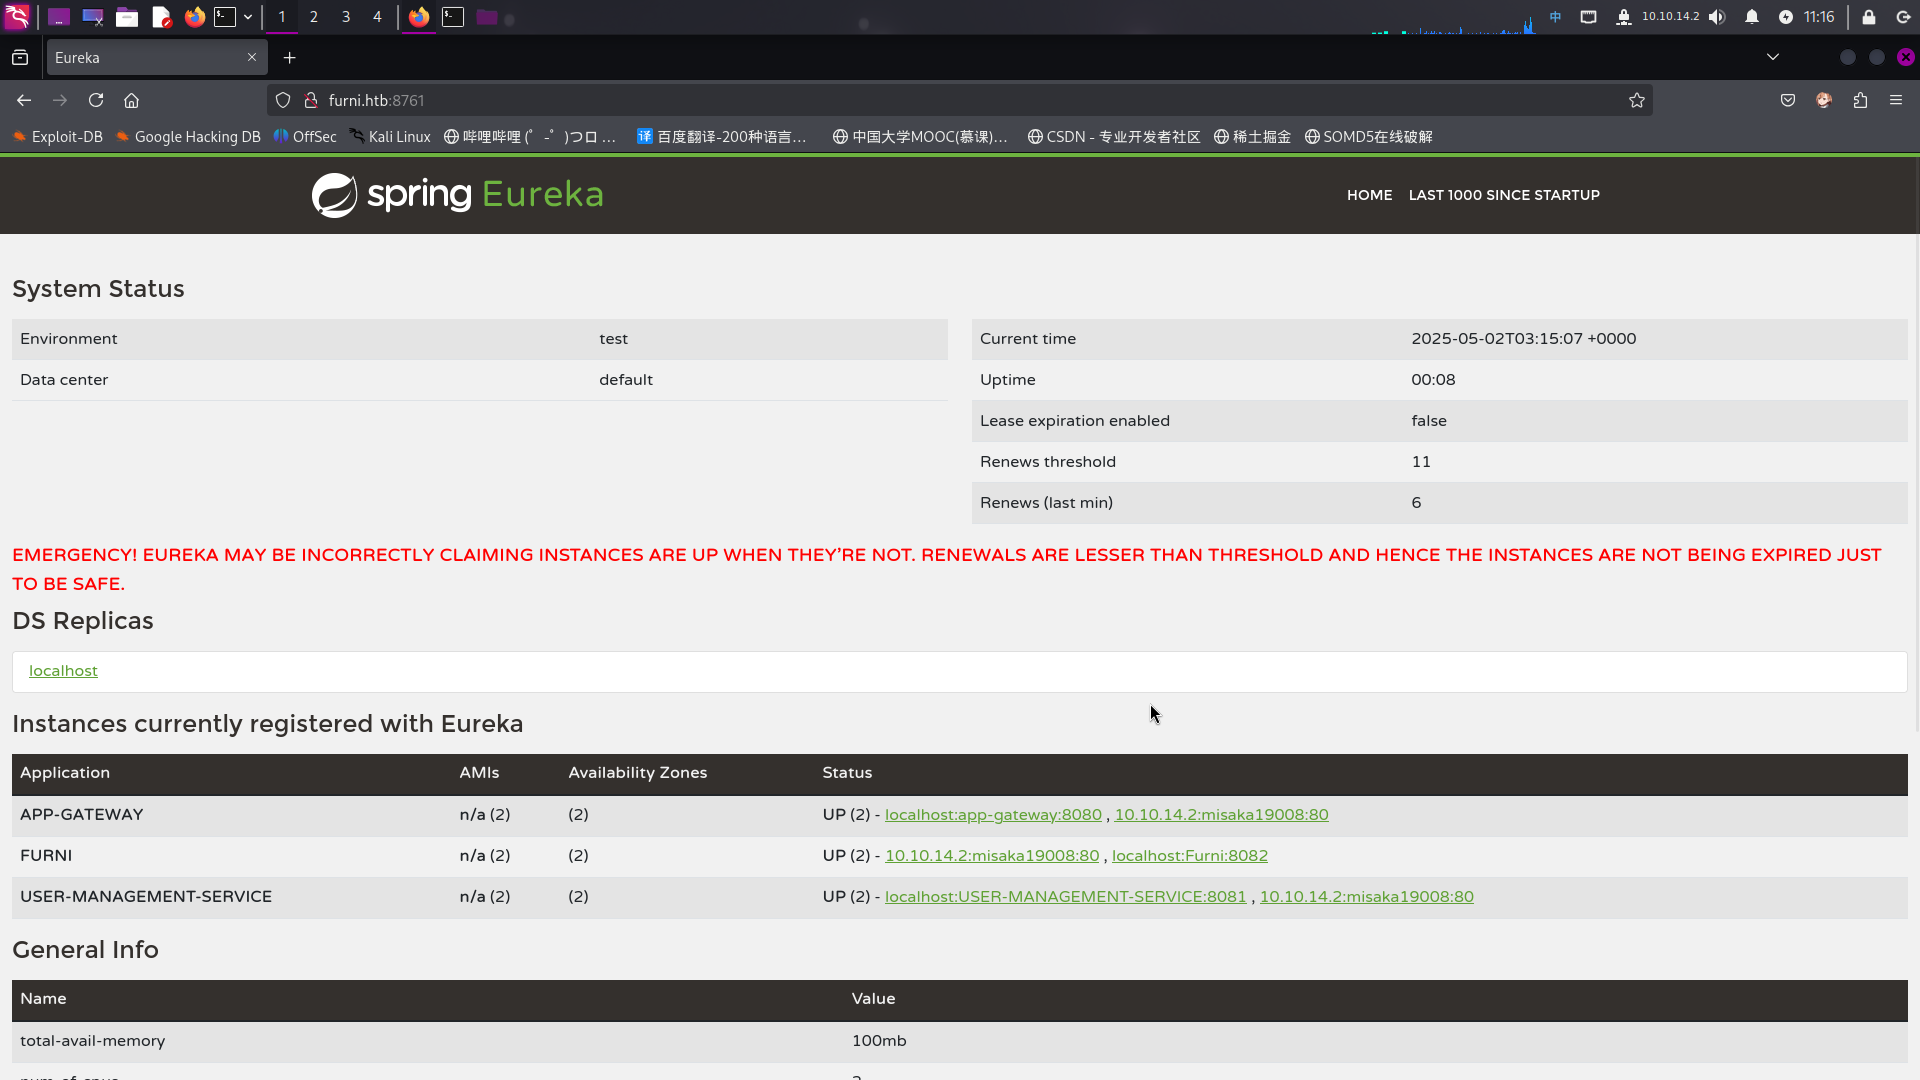1920x1080 pixels.
Task: Click the log out session icon
Action: coord(1903,17)
